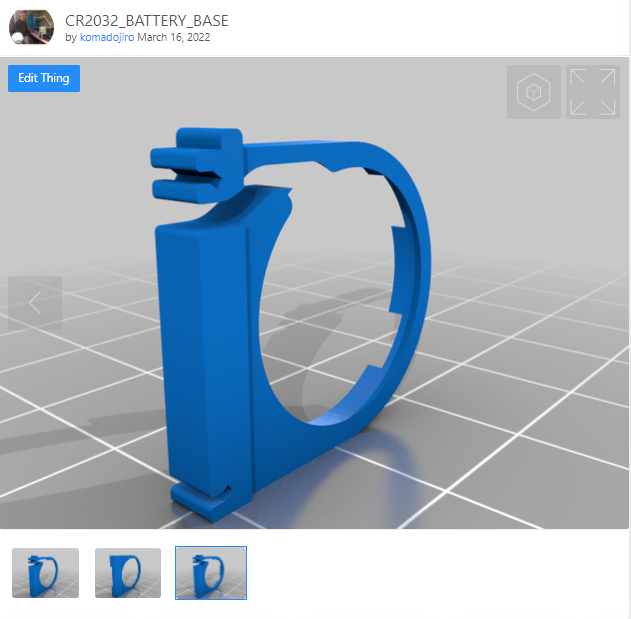Click the March 16, 2022 date text
Image resolution: width=631 pixels, height=619 pixels.
pyautogui.click(x=173, y=37)
